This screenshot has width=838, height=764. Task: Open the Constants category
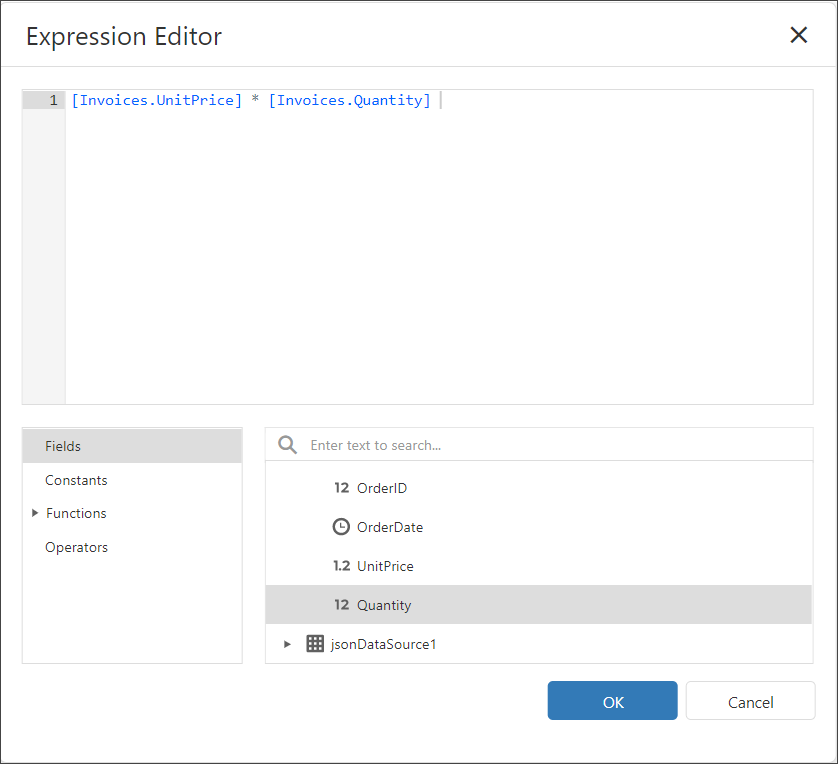76,480
